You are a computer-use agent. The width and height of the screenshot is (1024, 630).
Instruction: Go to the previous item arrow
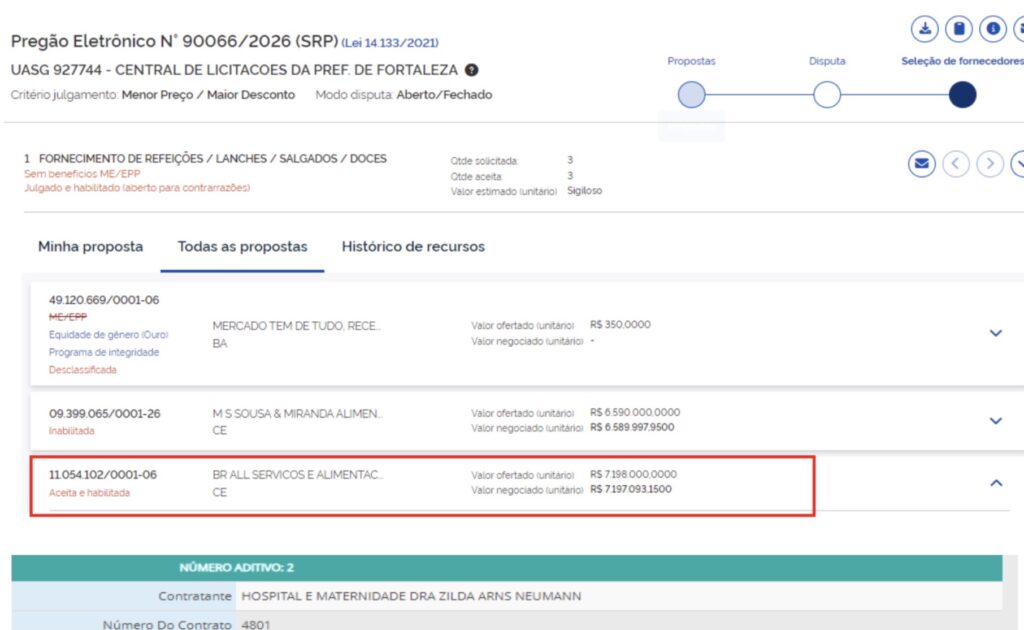point(955,163)
